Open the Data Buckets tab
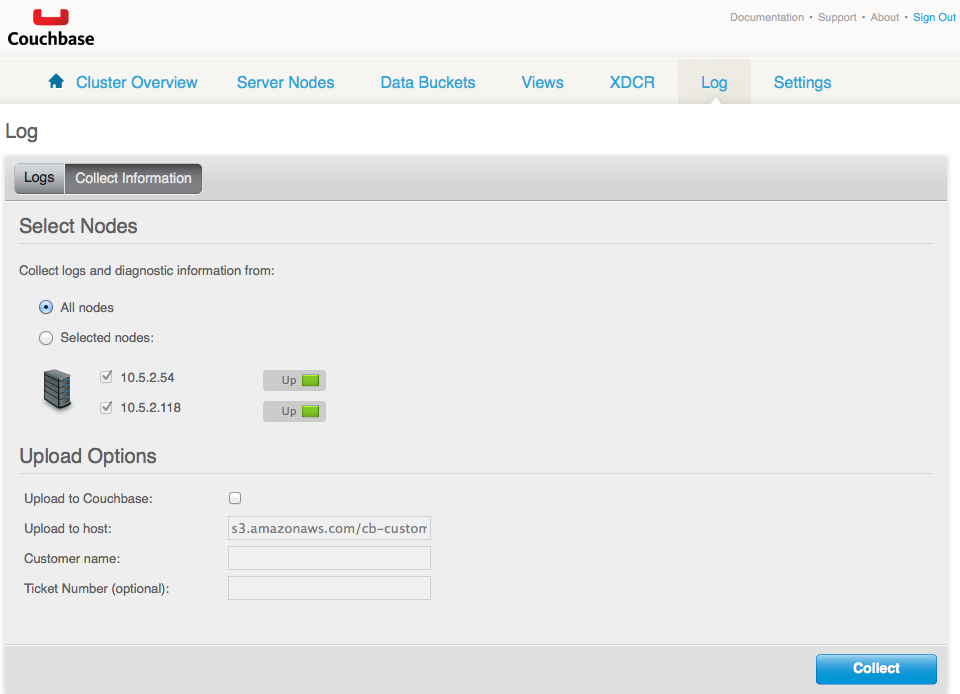The width and height of the screenshot is (960, 694). 428,83
